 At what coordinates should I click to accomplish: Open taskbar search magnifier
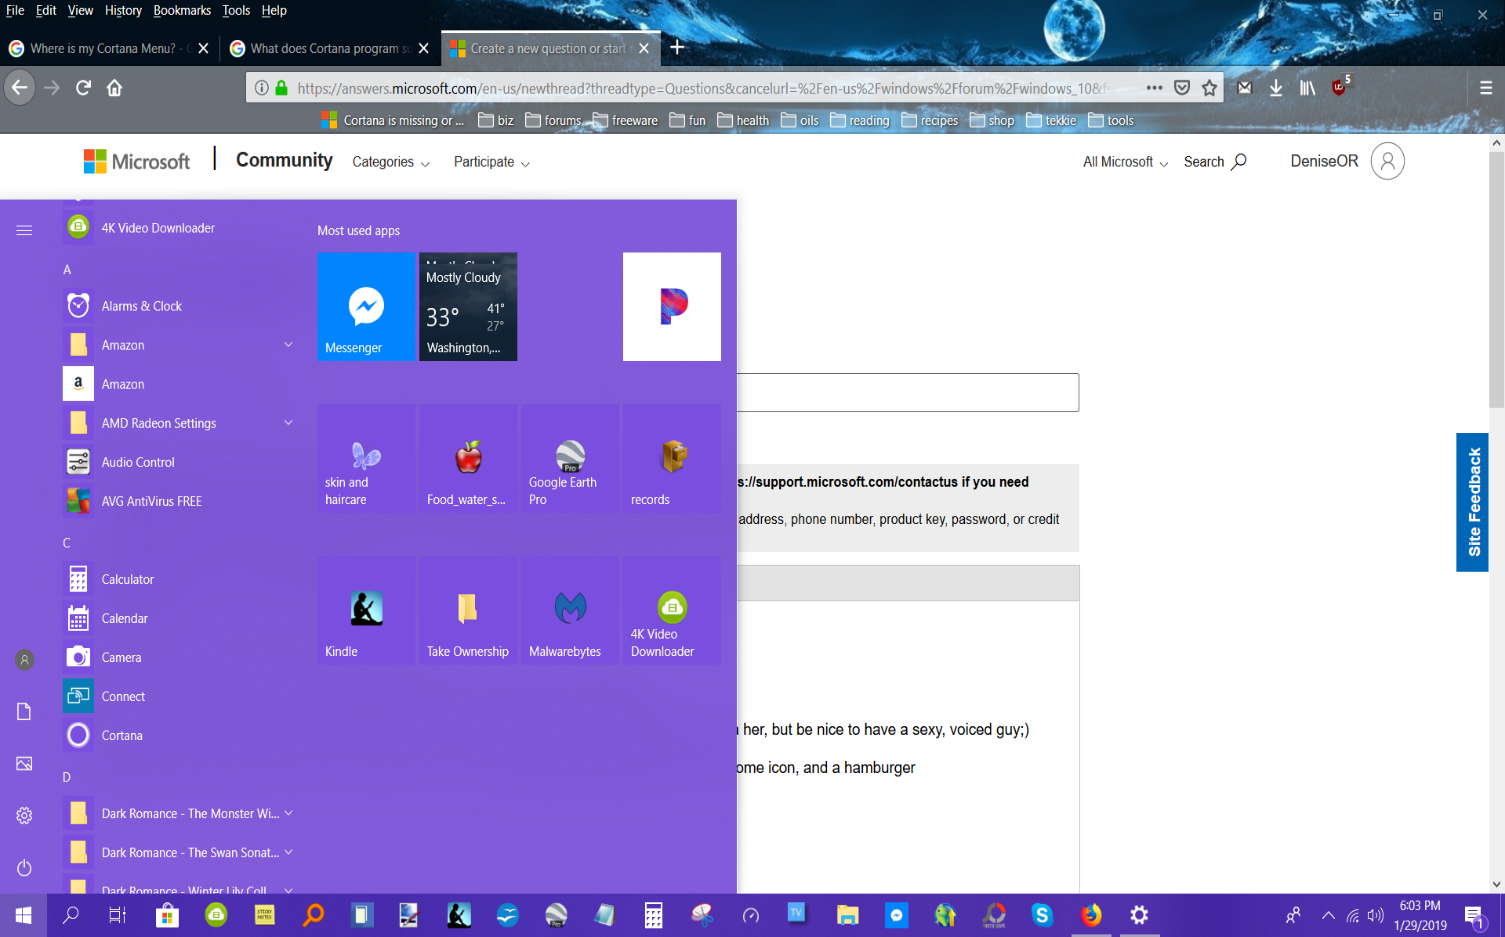[x=71, y=915]
